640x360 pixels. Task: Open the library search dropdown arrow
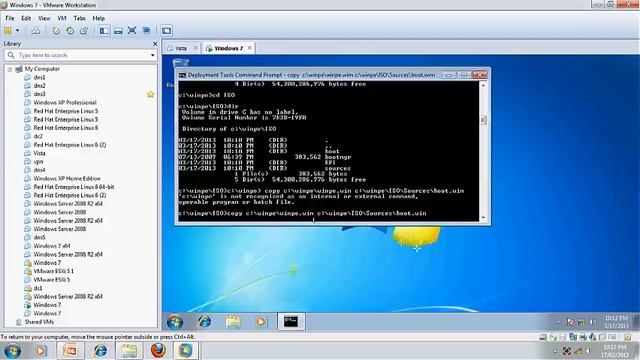153,55
